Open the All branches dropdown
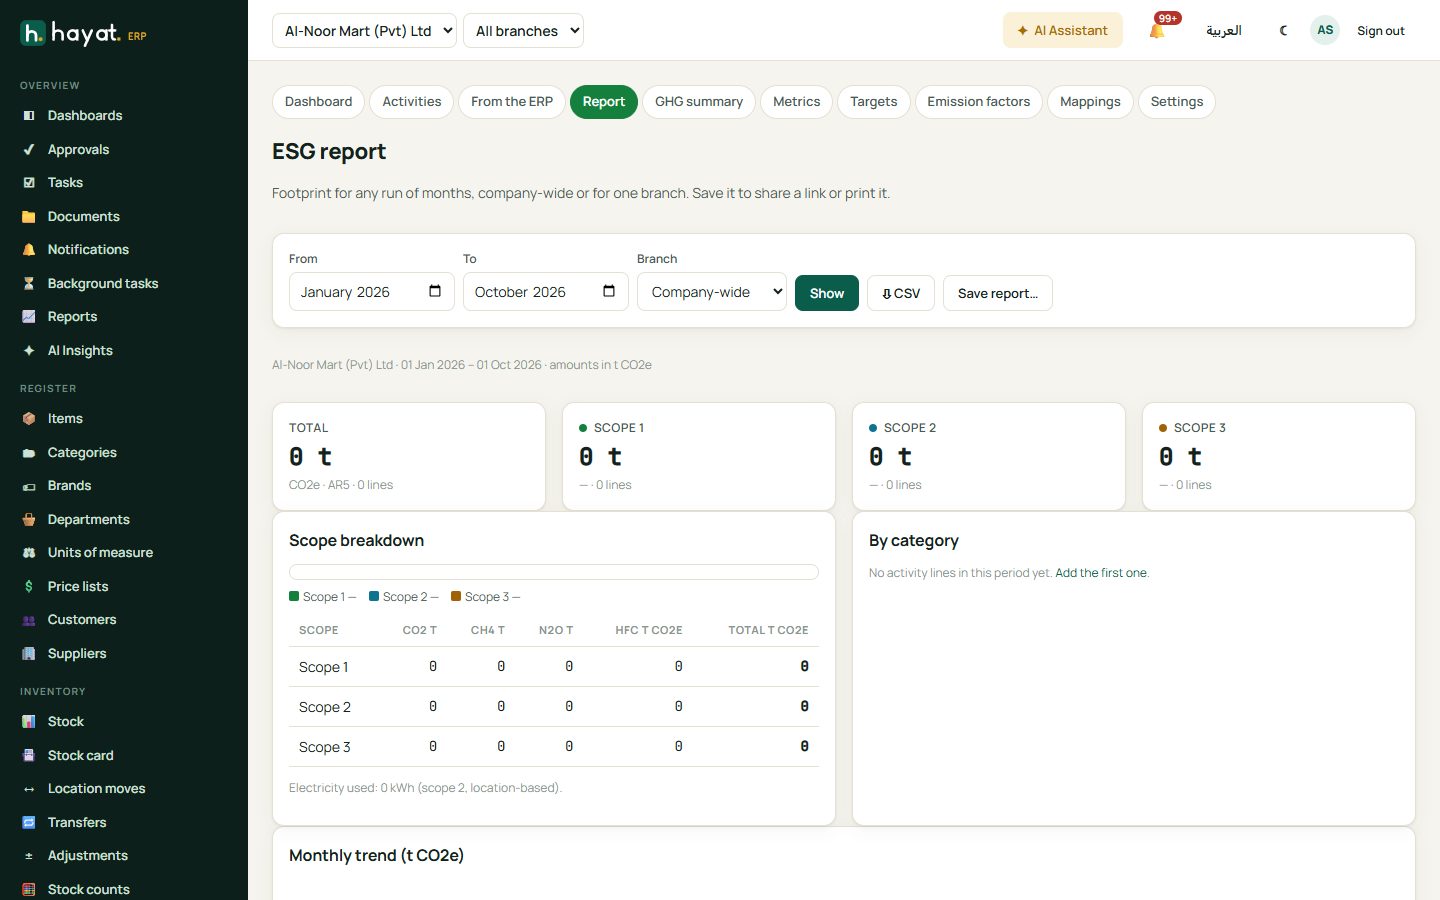The width and height of the screenshot is (1440, 900). [x=523, y=31]
